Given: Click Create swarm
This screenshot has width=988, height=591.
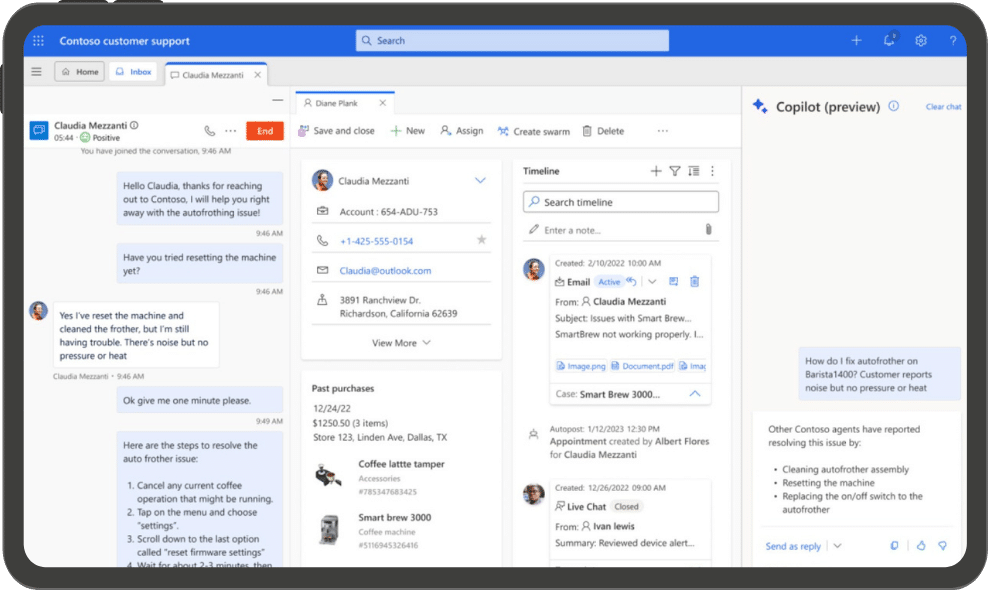Looking at the screenshot, I should pyautogui.click(x=534, y=131).
